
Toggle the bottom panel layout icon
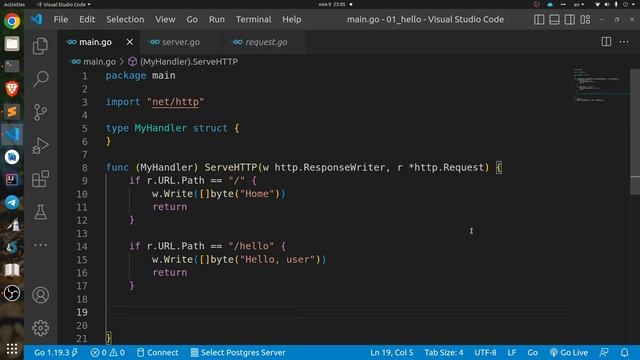(554, 19)
